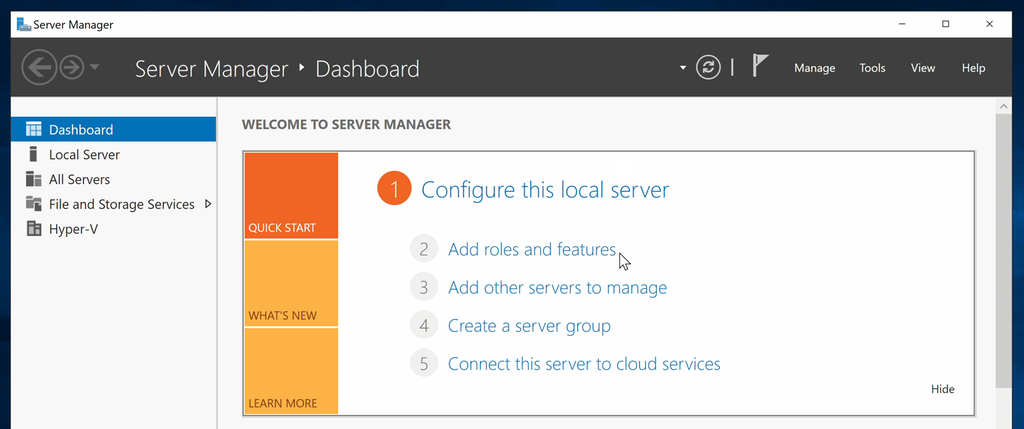Click Connect this server to cloud services

click(584, 363)
